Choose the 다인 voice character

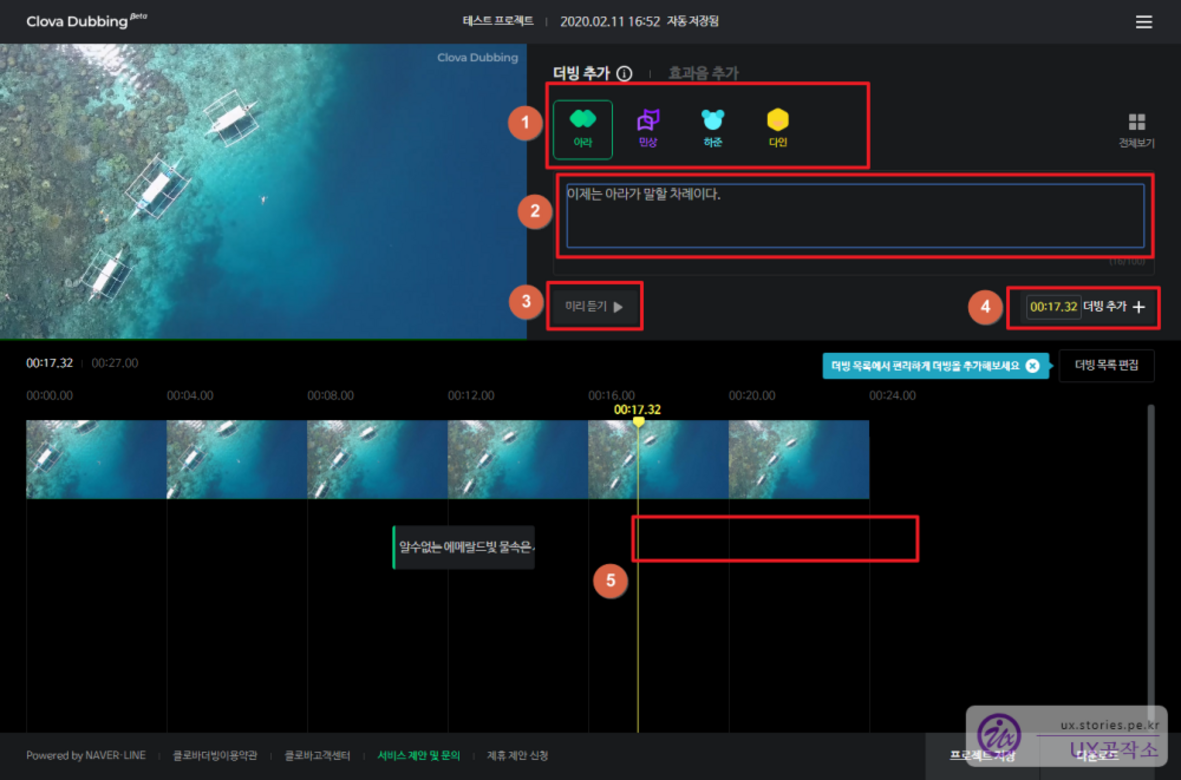click(x=778, y=128)
